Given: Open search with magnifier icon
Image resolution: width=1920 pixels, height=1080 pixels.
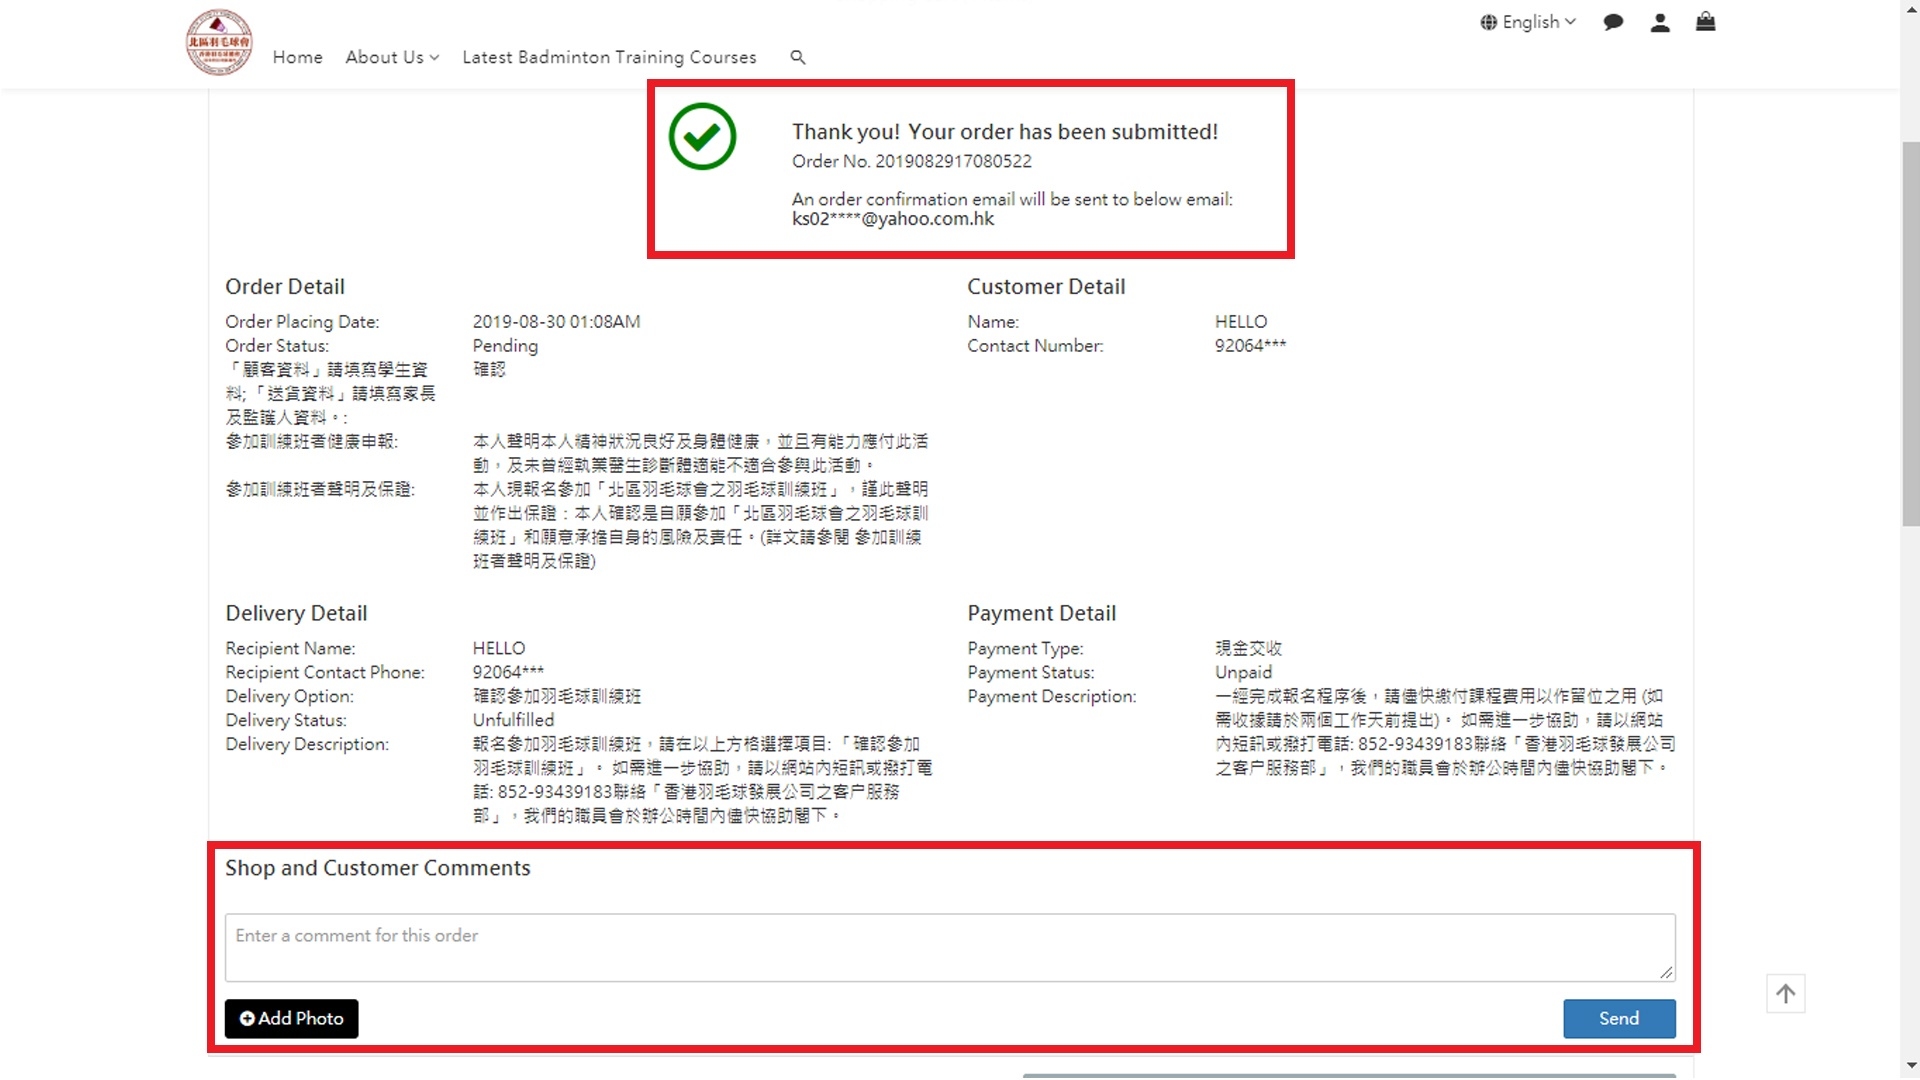Looking at the screenshot, I should point(797,57).
